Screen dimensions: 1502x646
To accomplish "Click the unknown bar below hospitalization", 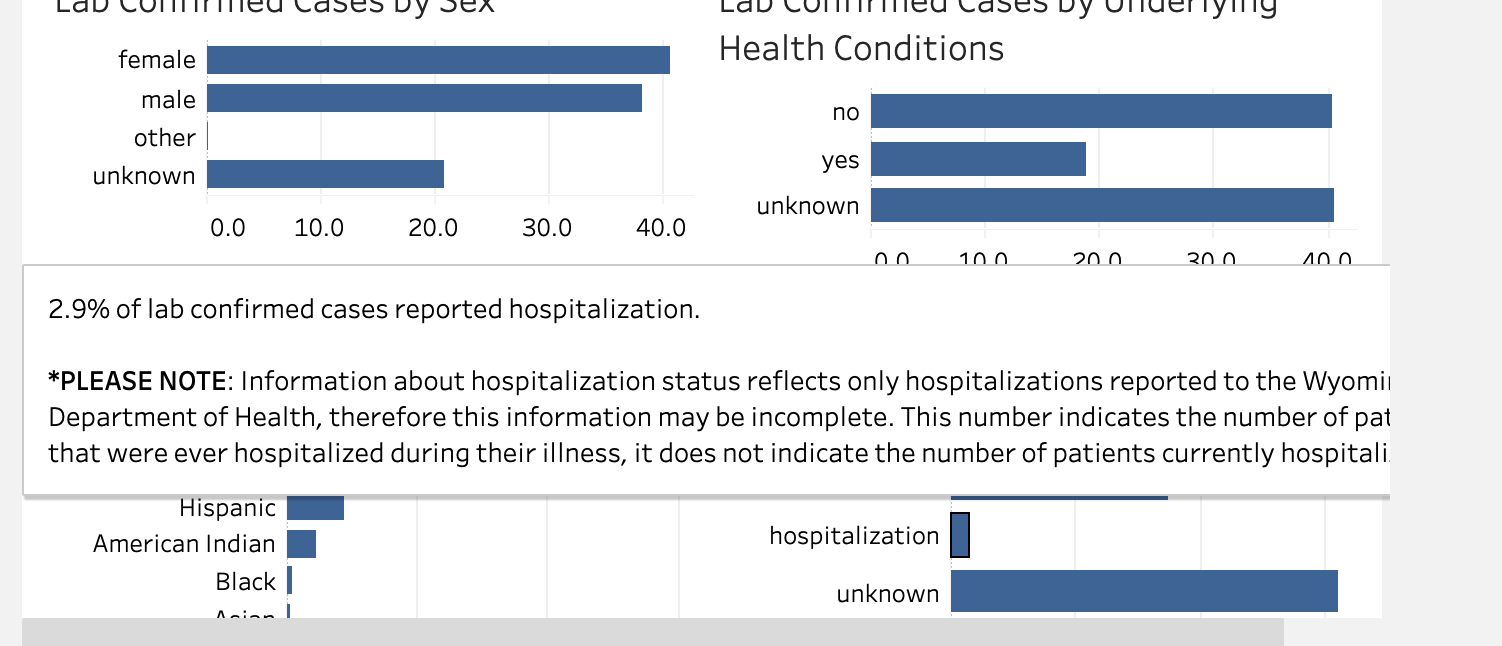I will pyautogui.click(x=1144, y=591).
